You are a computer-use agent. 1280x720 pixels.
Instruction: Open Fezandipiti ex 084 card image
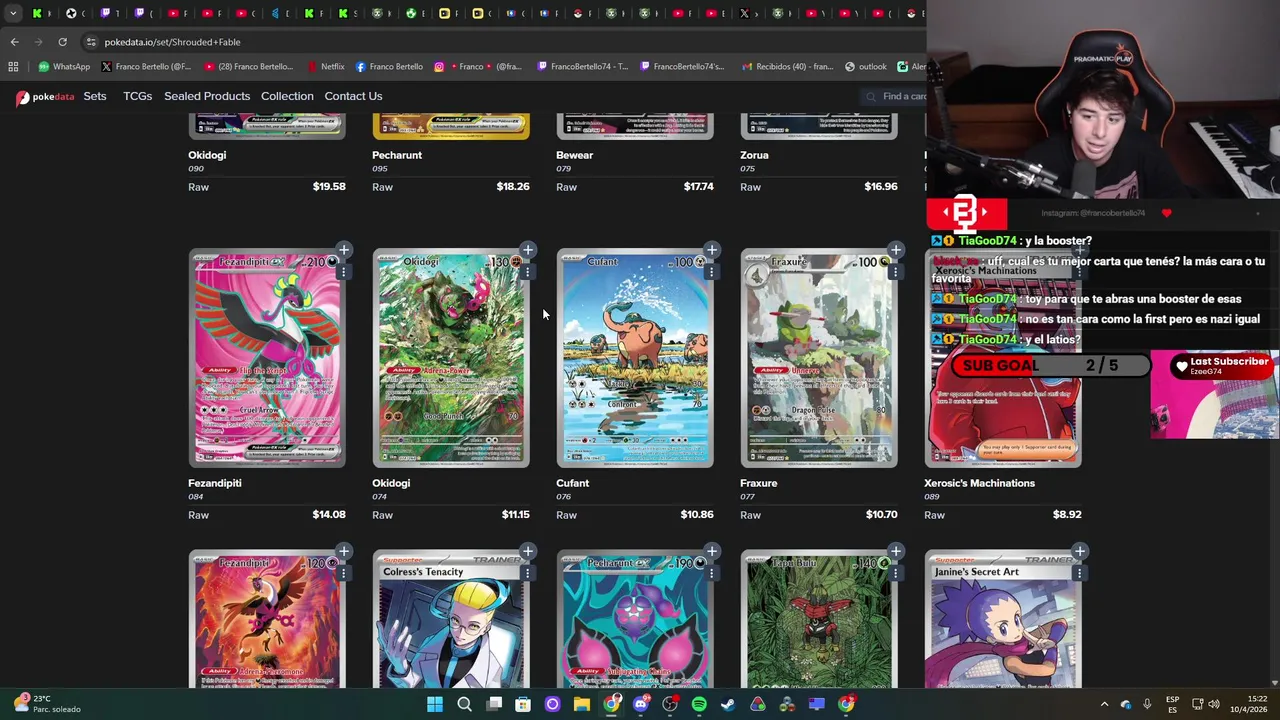(267, 359)
